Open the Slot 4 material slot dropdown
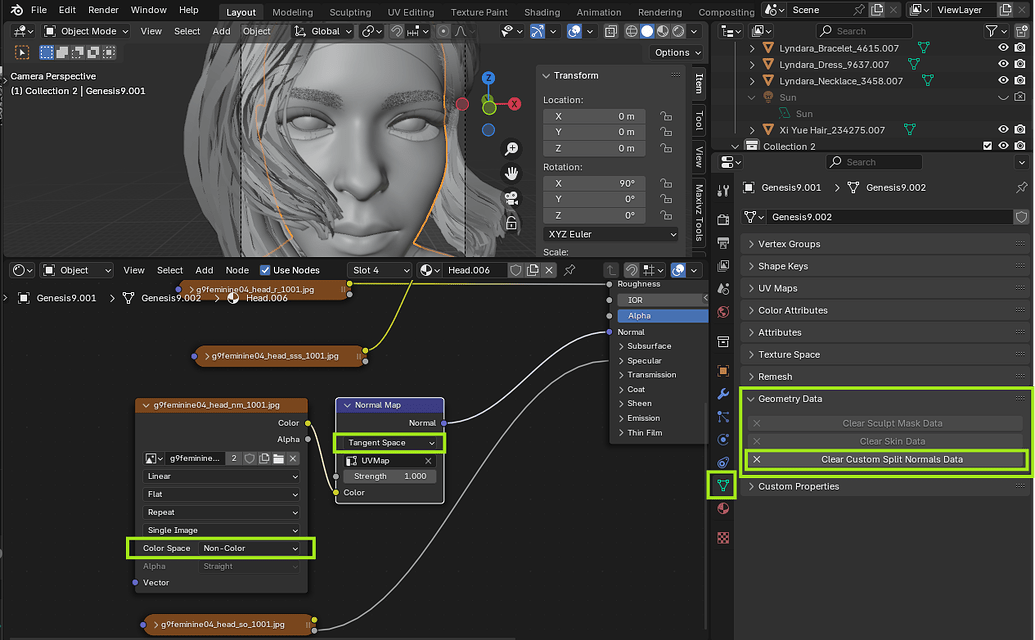Screen dimensions: 1035x640 380,270
